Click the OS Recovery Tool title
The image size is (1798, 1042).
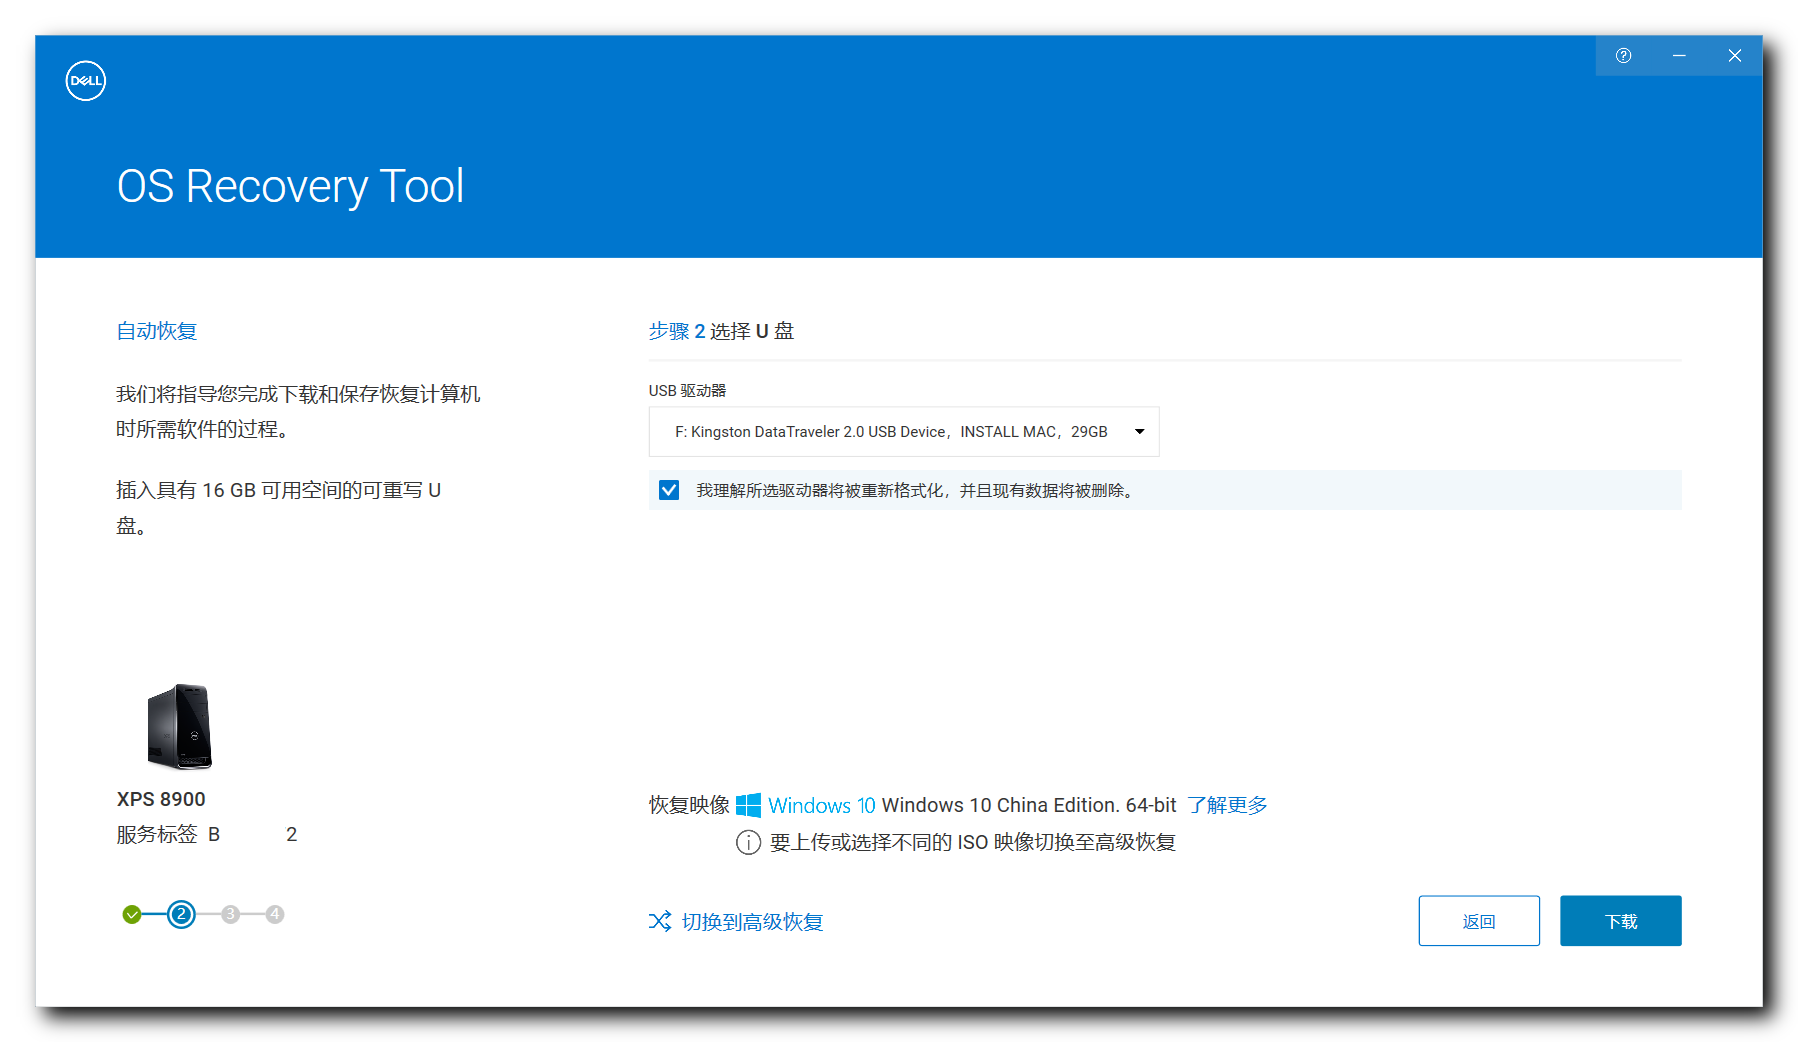tap(291, 187)
